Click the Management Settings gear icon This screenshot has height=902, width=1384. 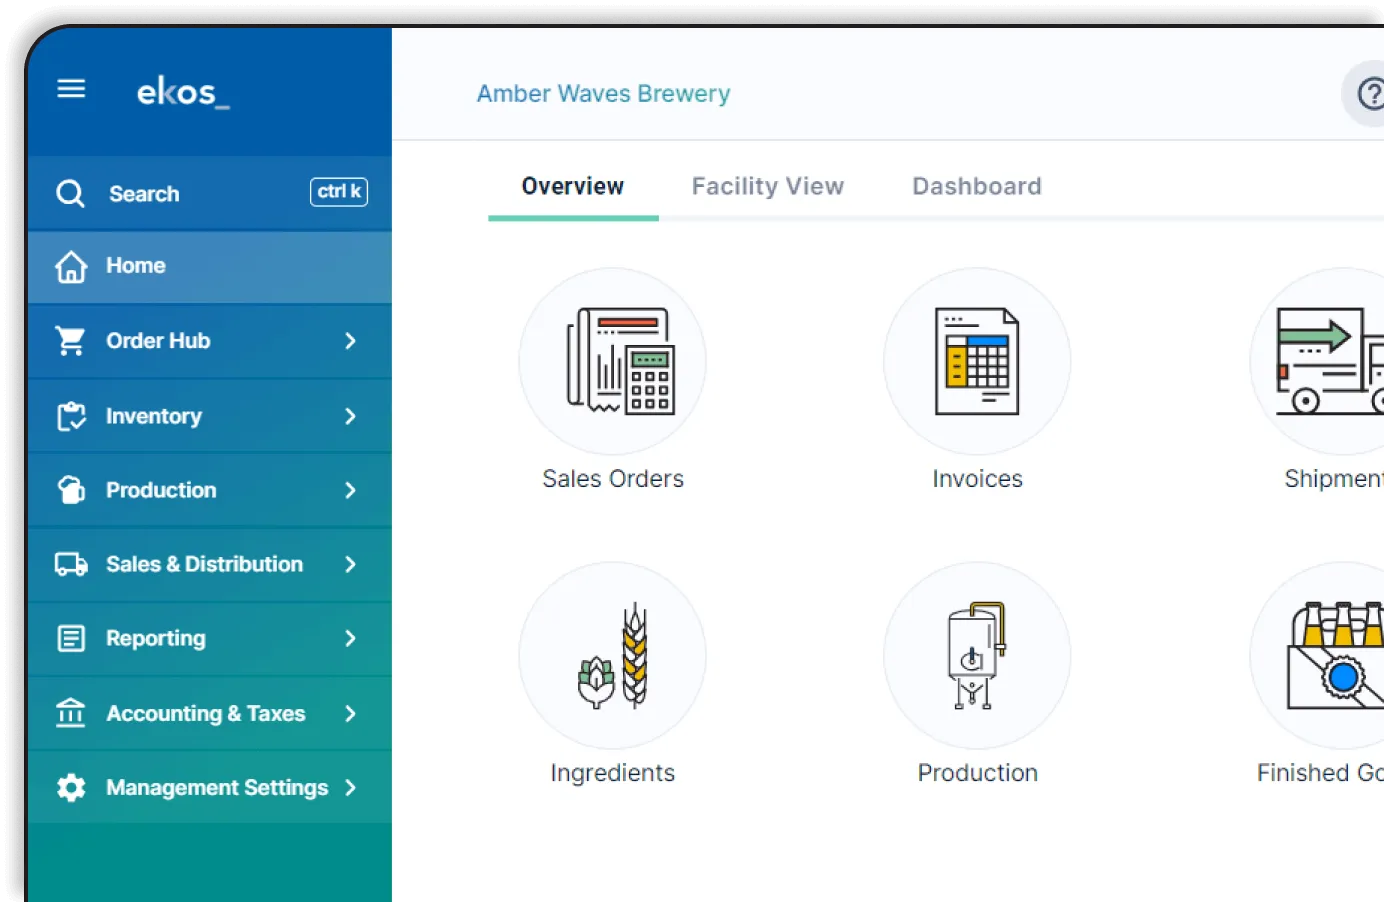[71, 788]
